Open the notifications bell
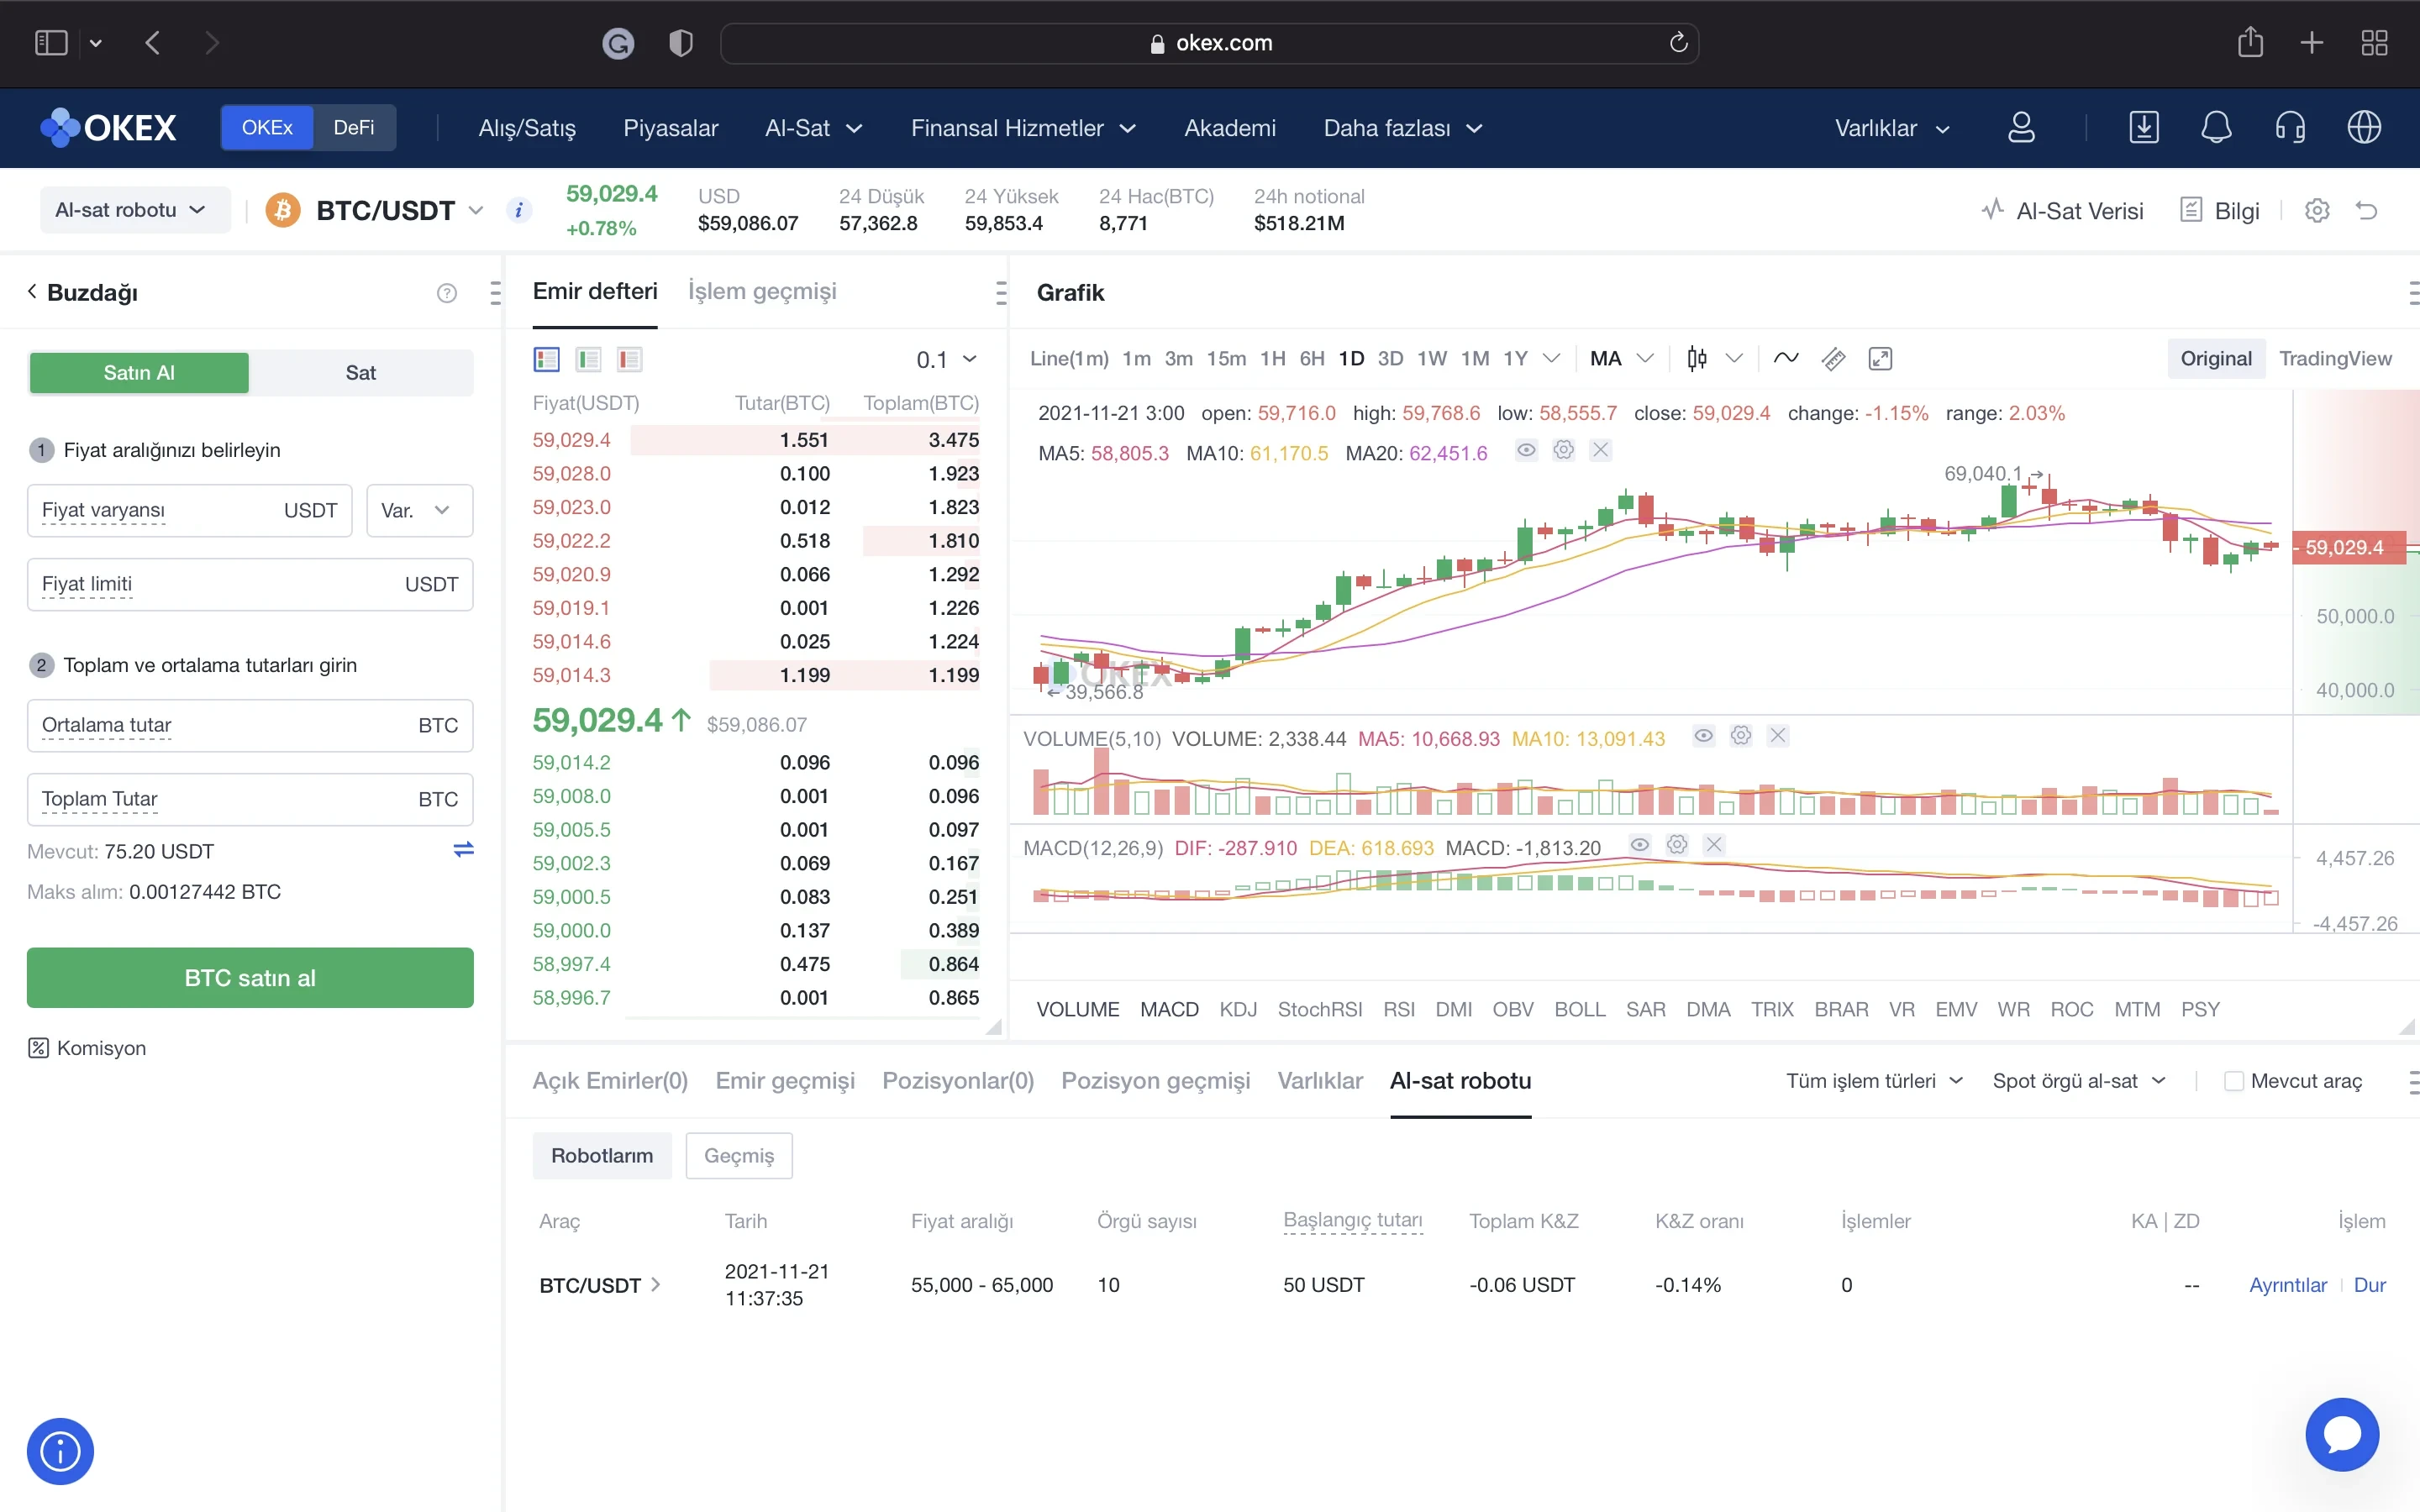Viewport: 2420px width, 1512px height. [x=2216, y=128]
